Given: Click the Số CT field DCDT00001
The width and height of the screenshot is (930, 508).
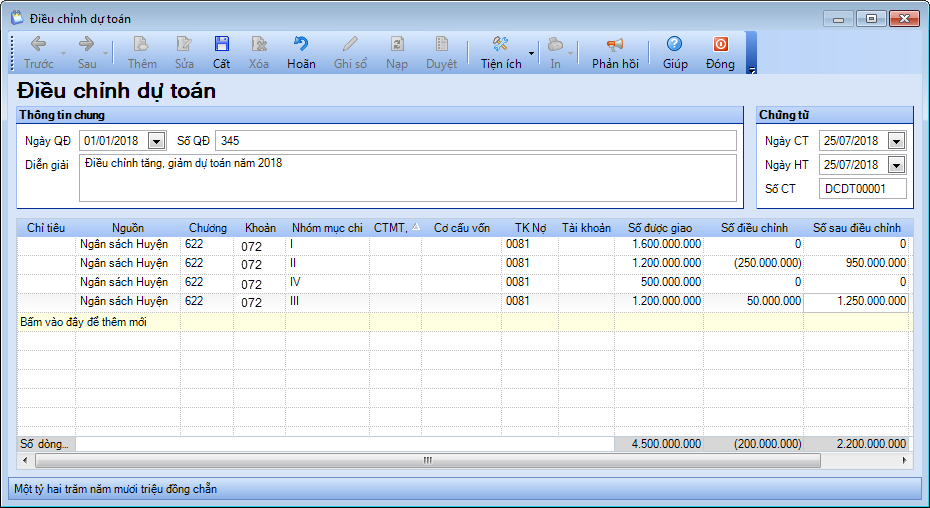Looking at the screenshot, I should [x=861, y=189].
